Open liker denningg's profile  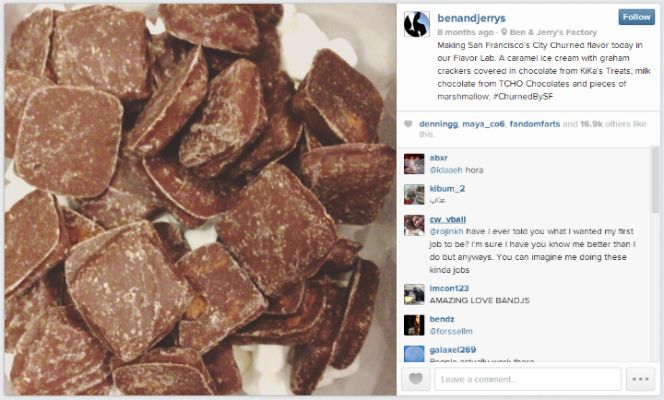tap(438, 124)
